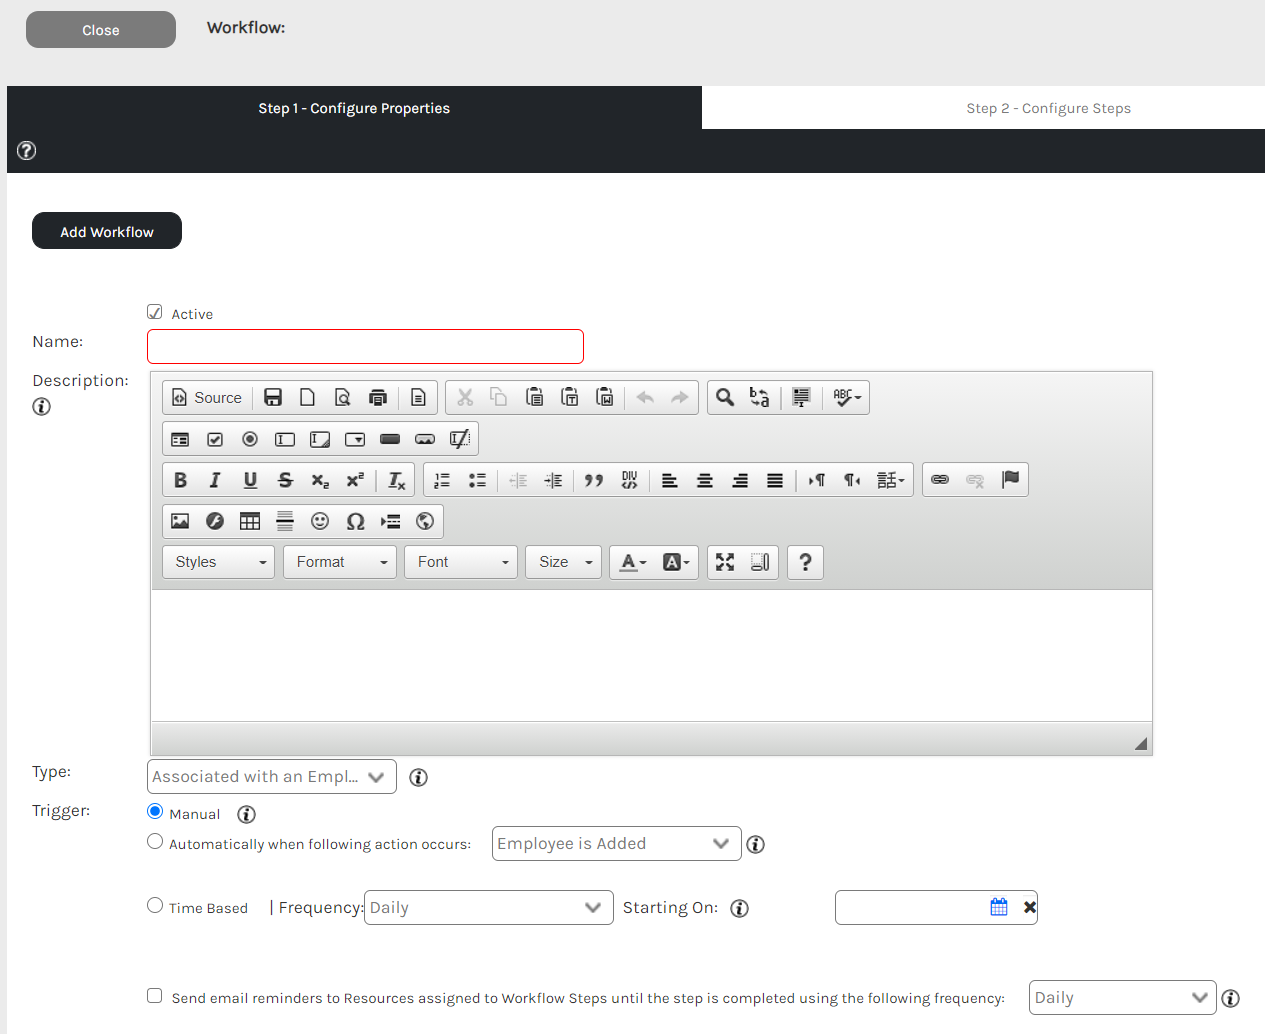
Task: Click the Smiley emoticon icon
Action: (320, 521)
